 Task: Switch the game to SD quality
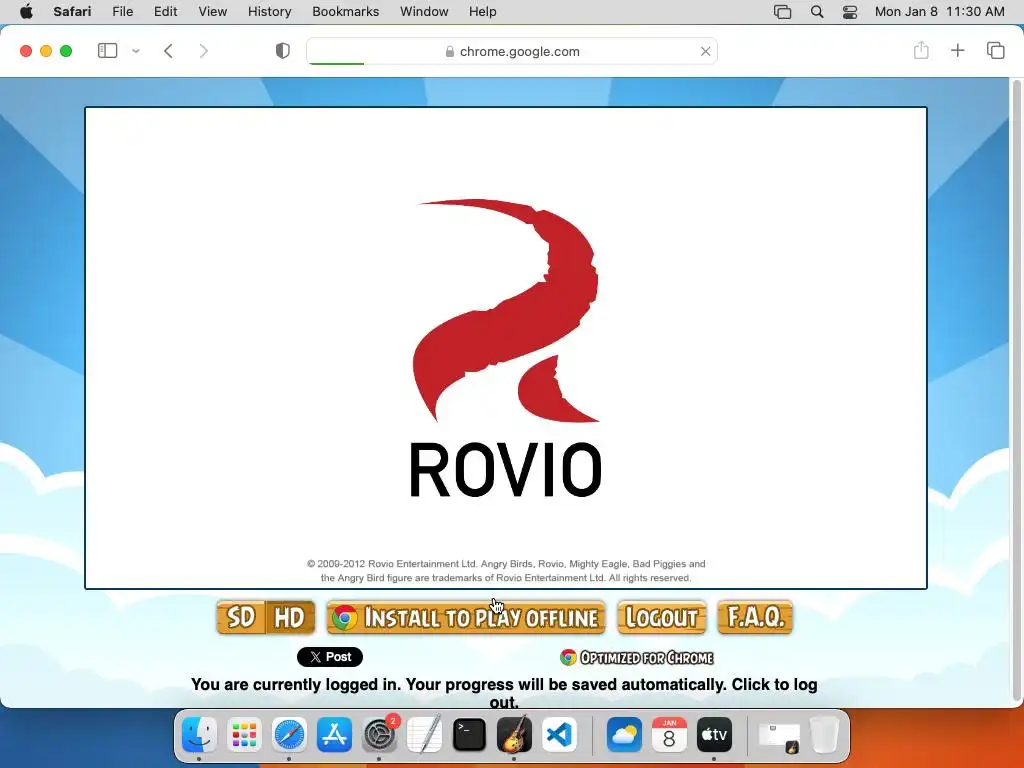(x=240, y=617)
